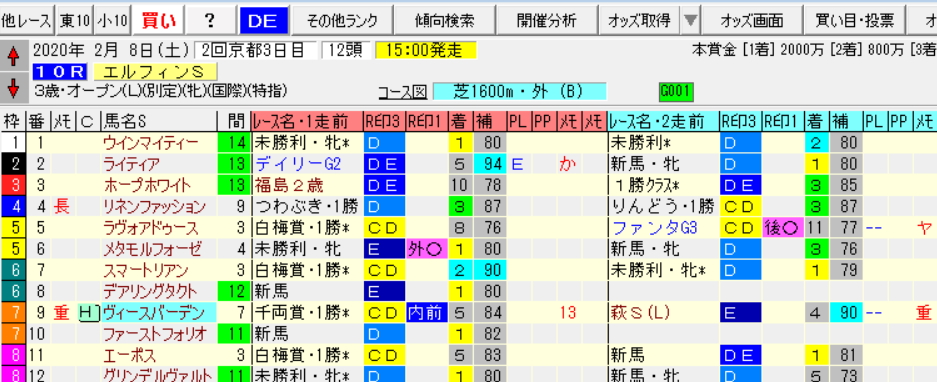Open the その他ランク menu
This screenshot has height=382, width=937.
pos(342,22)
